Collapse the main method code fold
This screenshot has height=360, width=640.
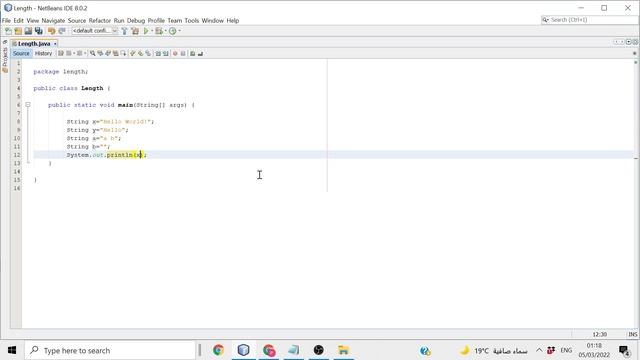pos(28,105)
